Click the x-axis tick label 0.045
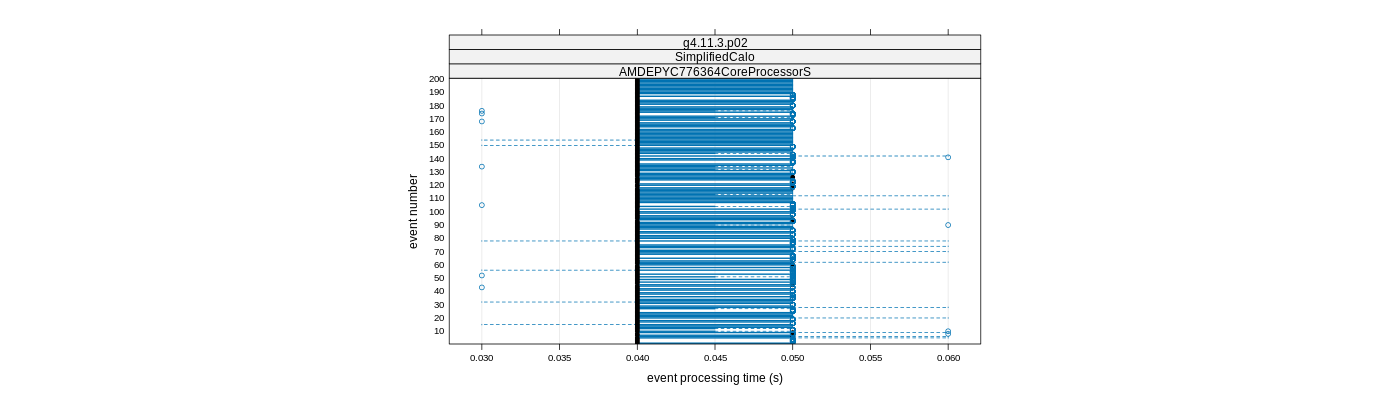The height and width of the screenshot is (400, 1400). [x=715, y=357]
